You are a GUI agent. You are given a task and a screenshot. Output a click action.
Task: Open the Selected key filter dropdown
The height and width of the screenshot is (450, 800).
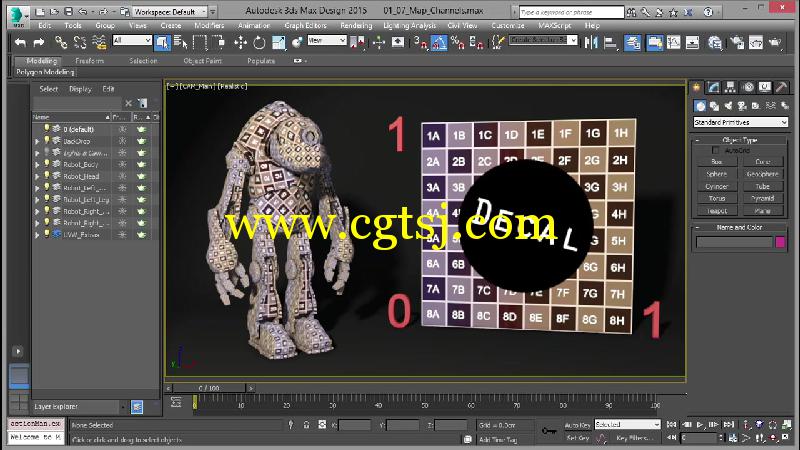(x=627, y=424)
